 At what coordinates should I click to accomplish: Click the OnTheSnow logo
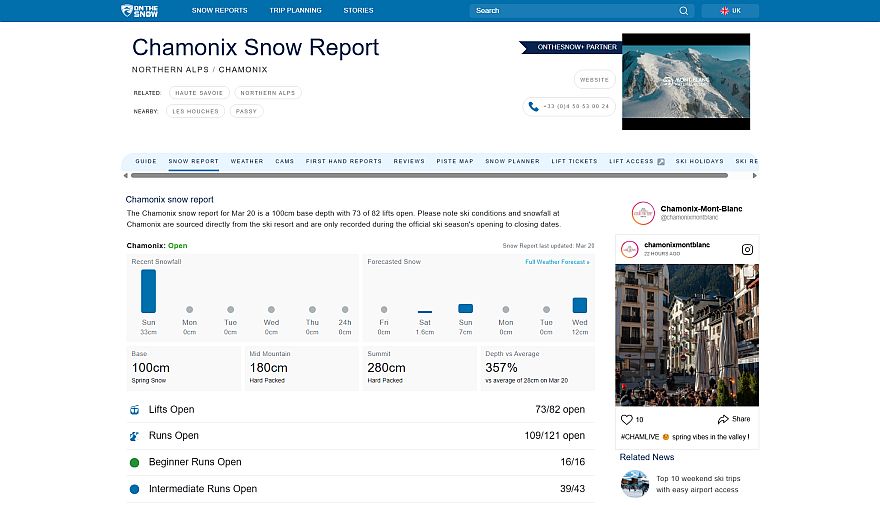point(140,11)
